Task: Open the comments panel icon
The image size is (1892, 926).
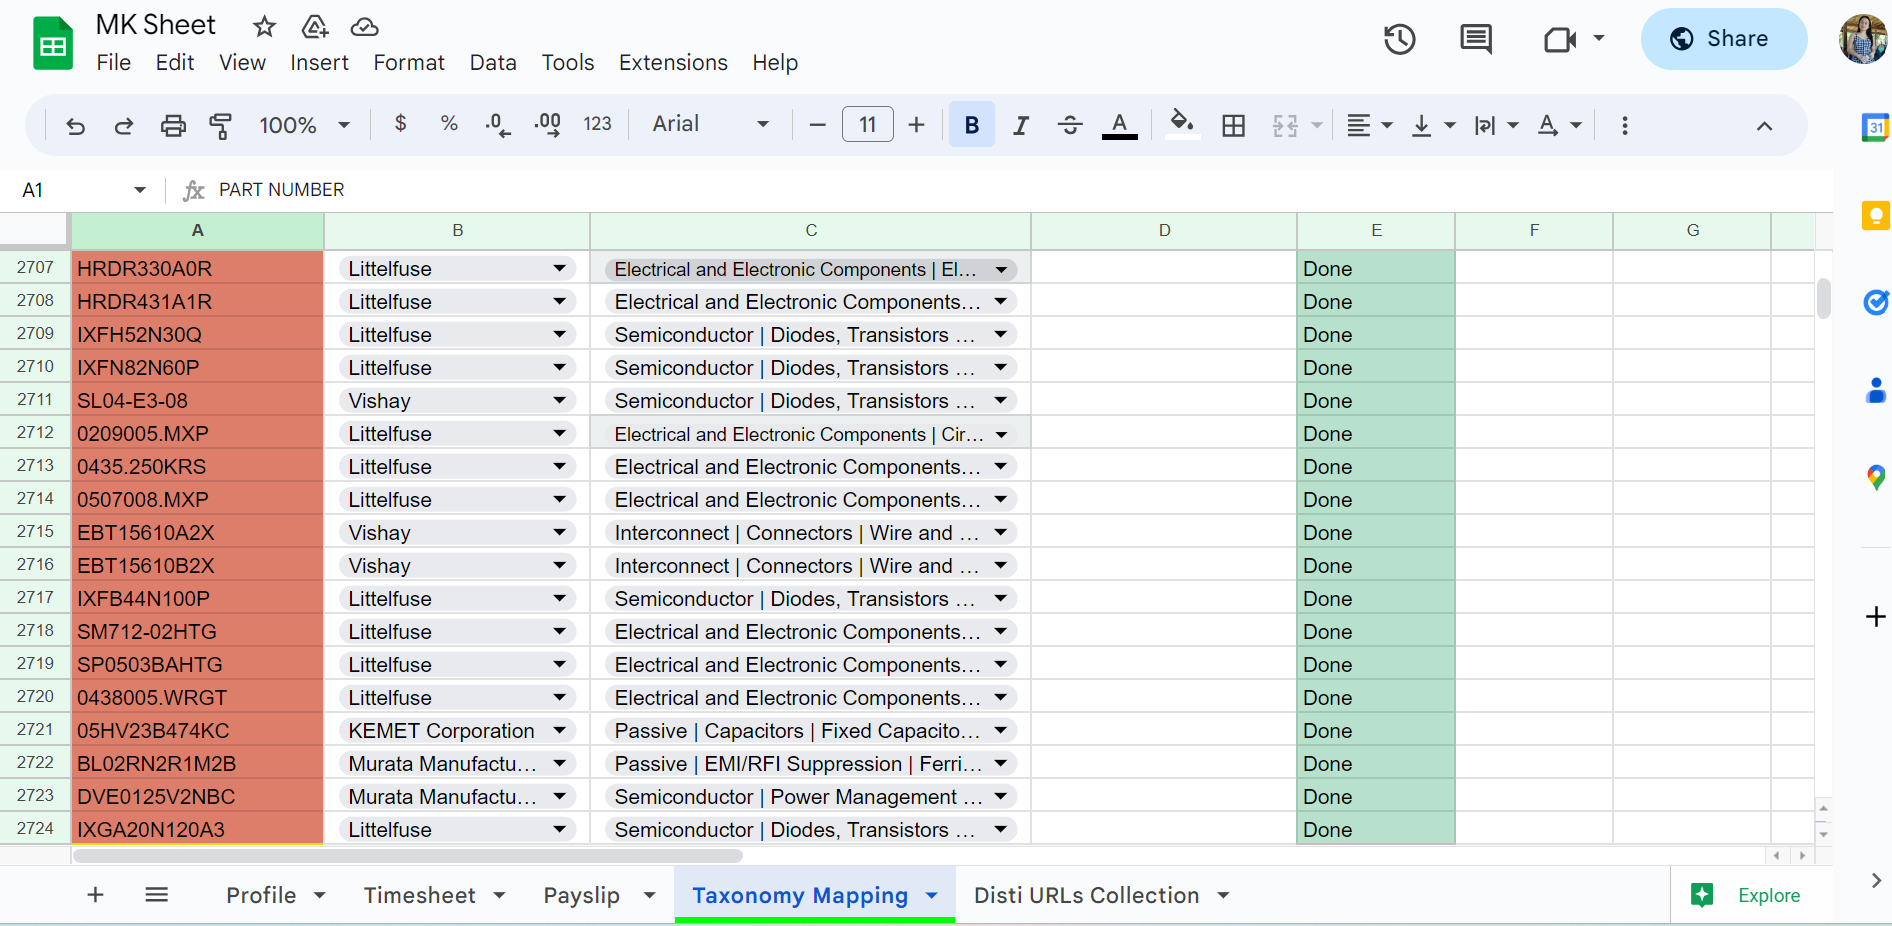Action: coord(1476,39)
